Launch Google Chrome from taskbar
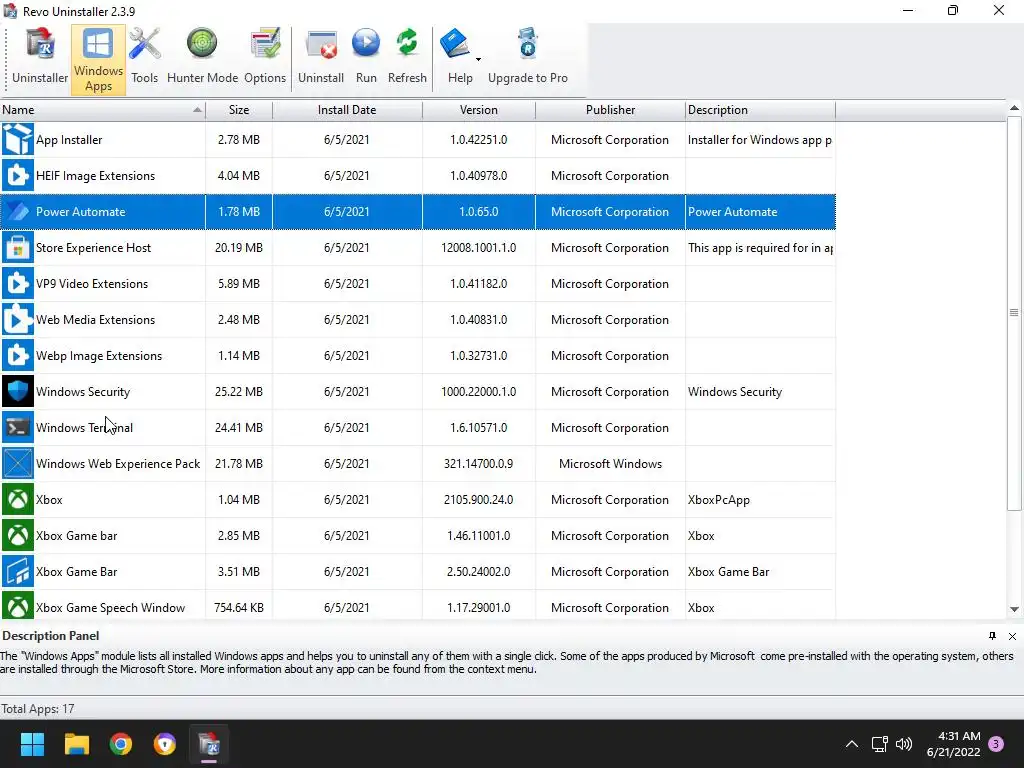 (x=121, y=744)
